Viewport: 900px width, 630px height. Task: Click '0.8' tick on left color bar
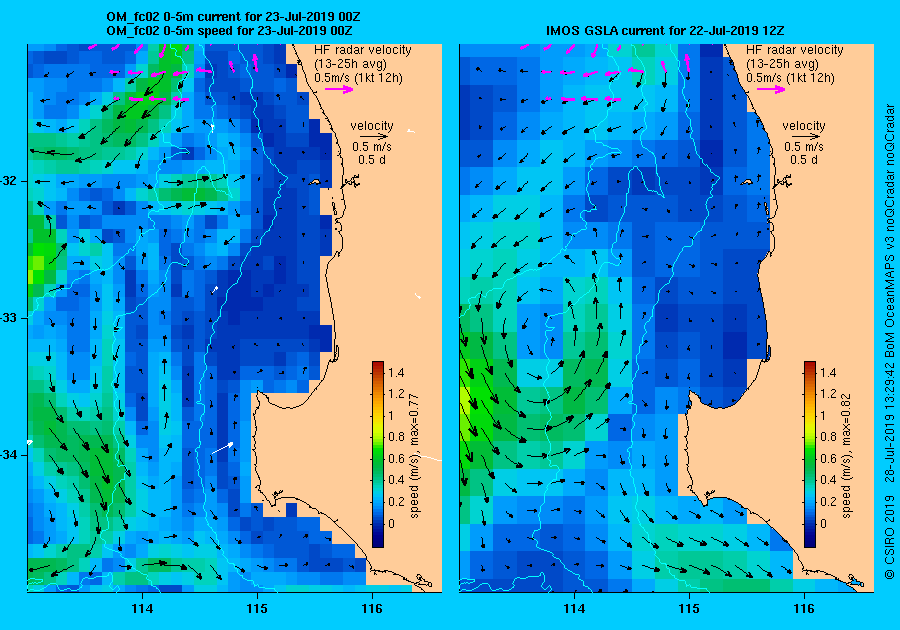[x=396, y=437]
